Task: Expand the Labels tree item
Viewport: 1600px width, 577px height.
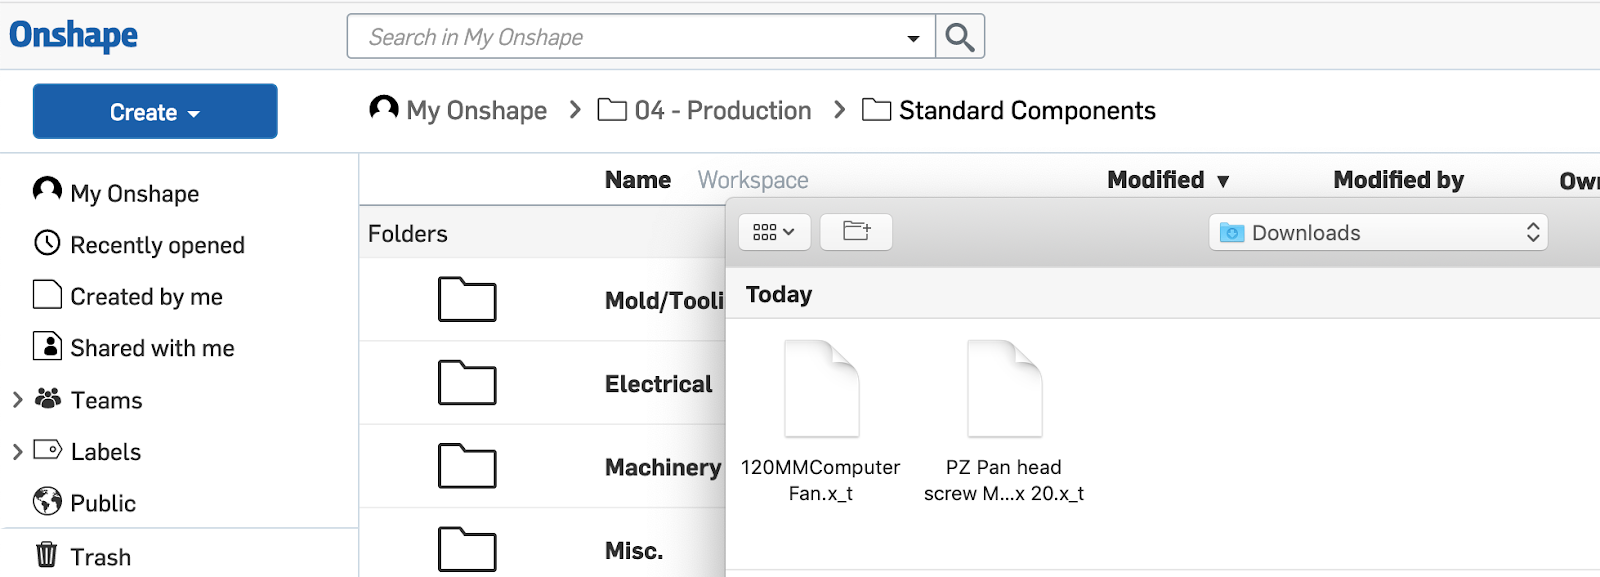Action: 17,452
